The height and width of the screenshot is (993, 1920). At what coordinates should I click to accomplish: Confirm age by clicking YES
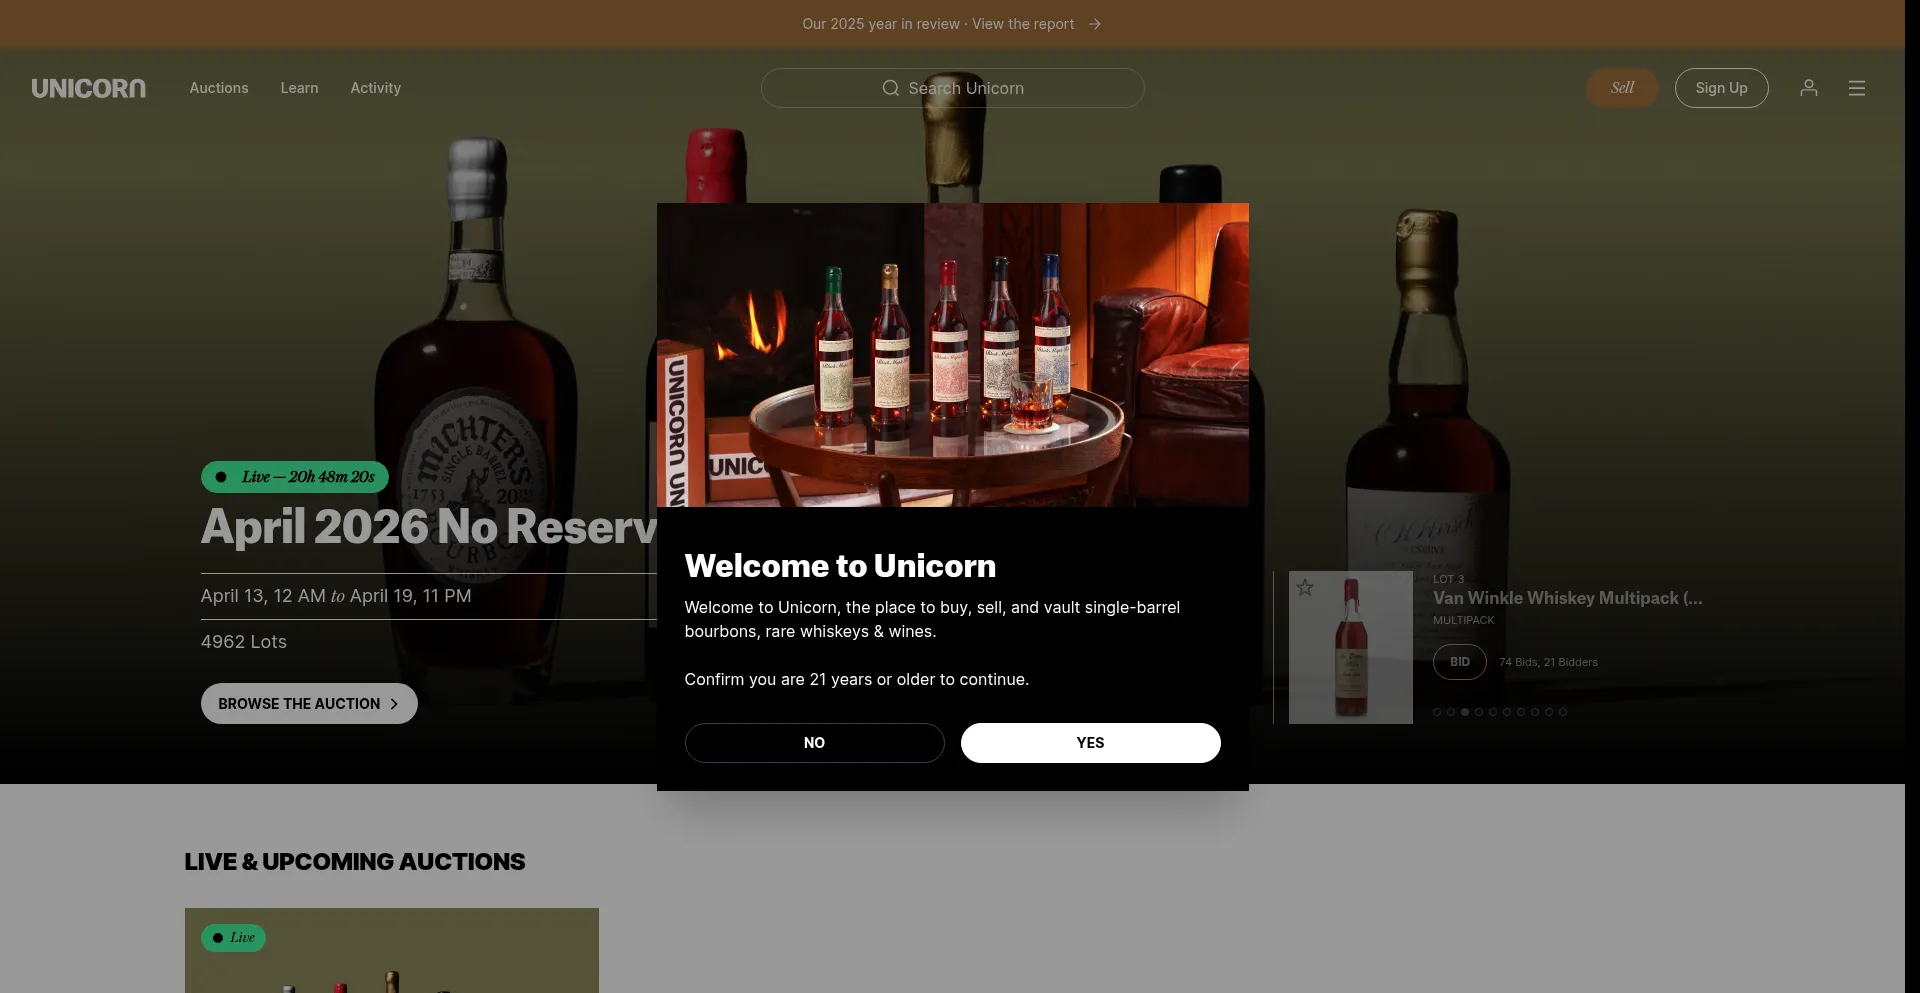(x=1090, y=743)
